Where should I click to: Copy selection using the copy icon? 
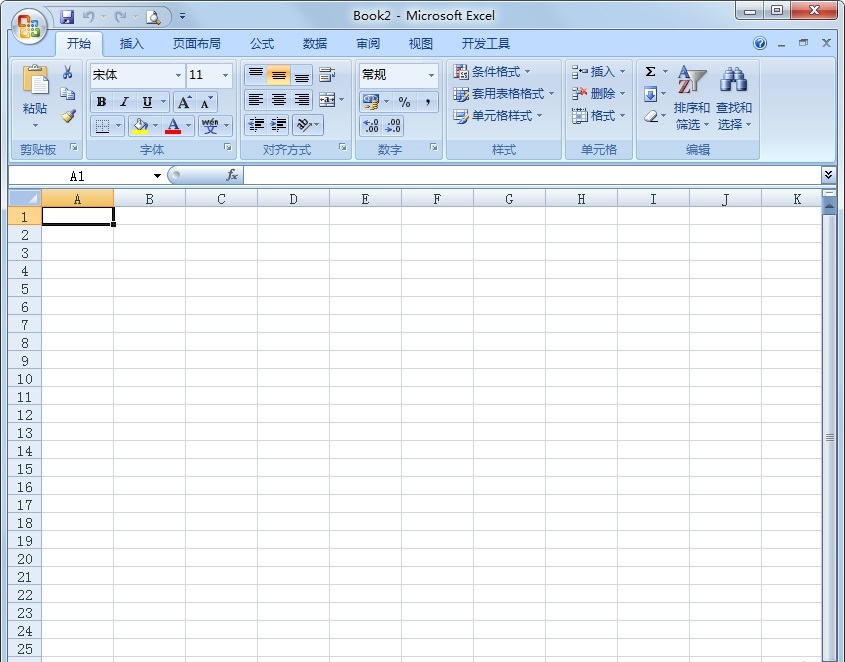[68, 94]
